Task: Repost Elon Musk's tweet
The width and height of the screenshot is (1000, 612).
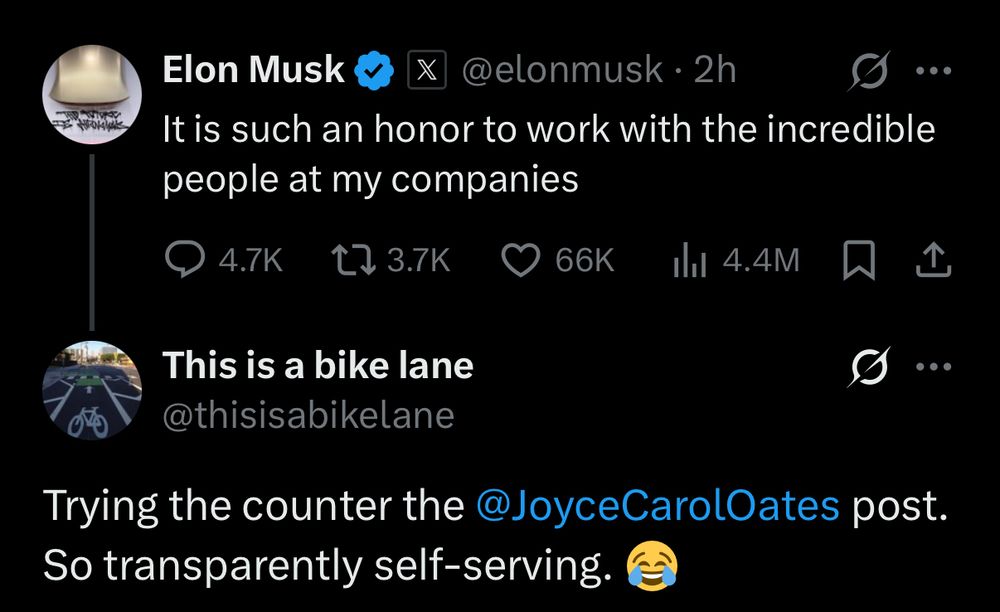Action: pyautogui.click(x=353, y=261)
